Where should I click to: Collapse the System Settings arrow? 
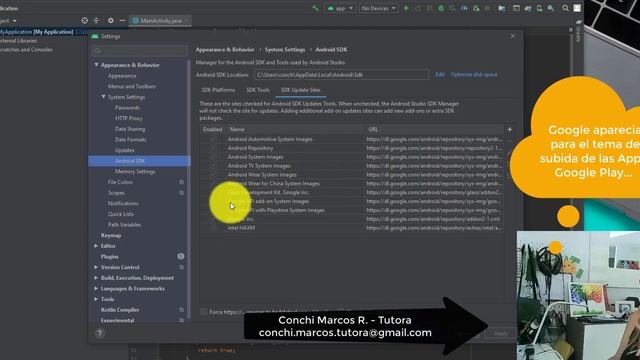point(103,97)
